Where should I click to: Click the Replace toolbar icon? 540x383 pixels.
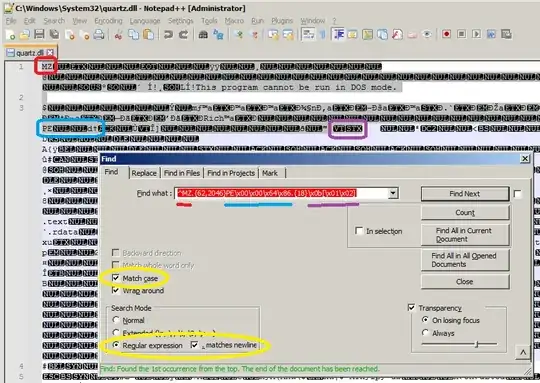pyautogui.click(x=218, y=34)
